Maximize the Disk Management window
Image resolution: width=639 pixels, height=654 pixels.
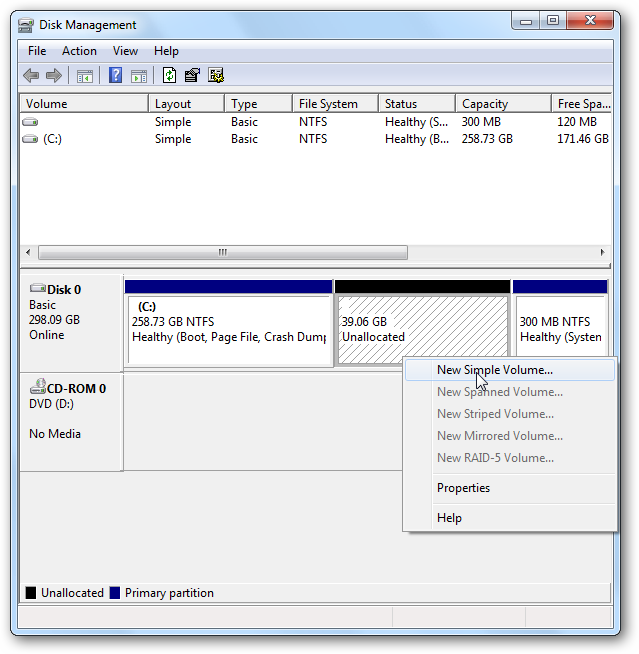(553, 20)
